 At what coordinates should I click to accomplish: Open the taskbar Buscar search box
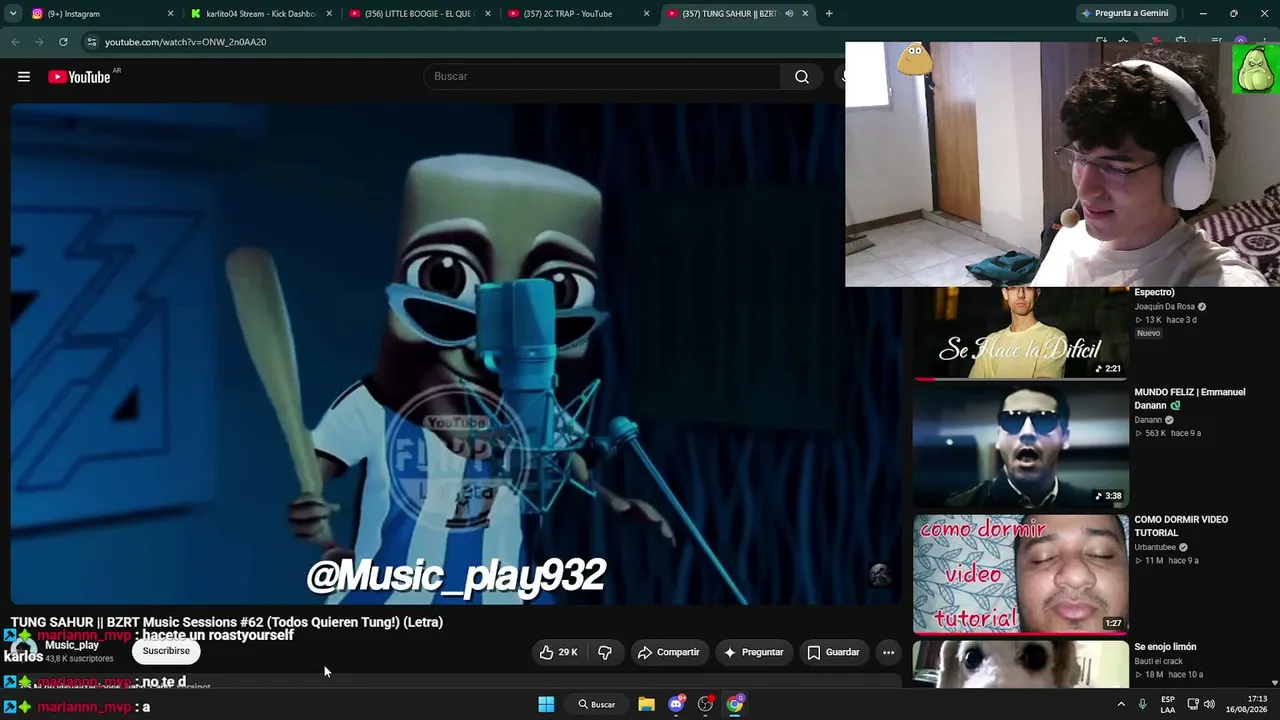597,704
